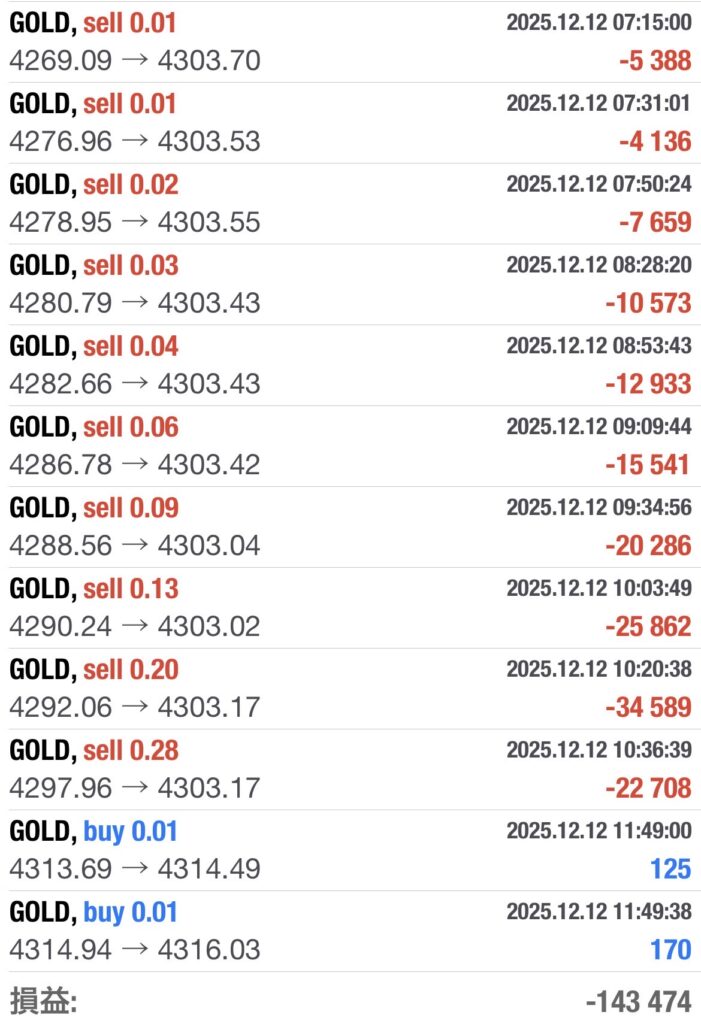Click the -143 474 total loss figure
This screenshot has width=701, height=1024.
(638, 1001)
